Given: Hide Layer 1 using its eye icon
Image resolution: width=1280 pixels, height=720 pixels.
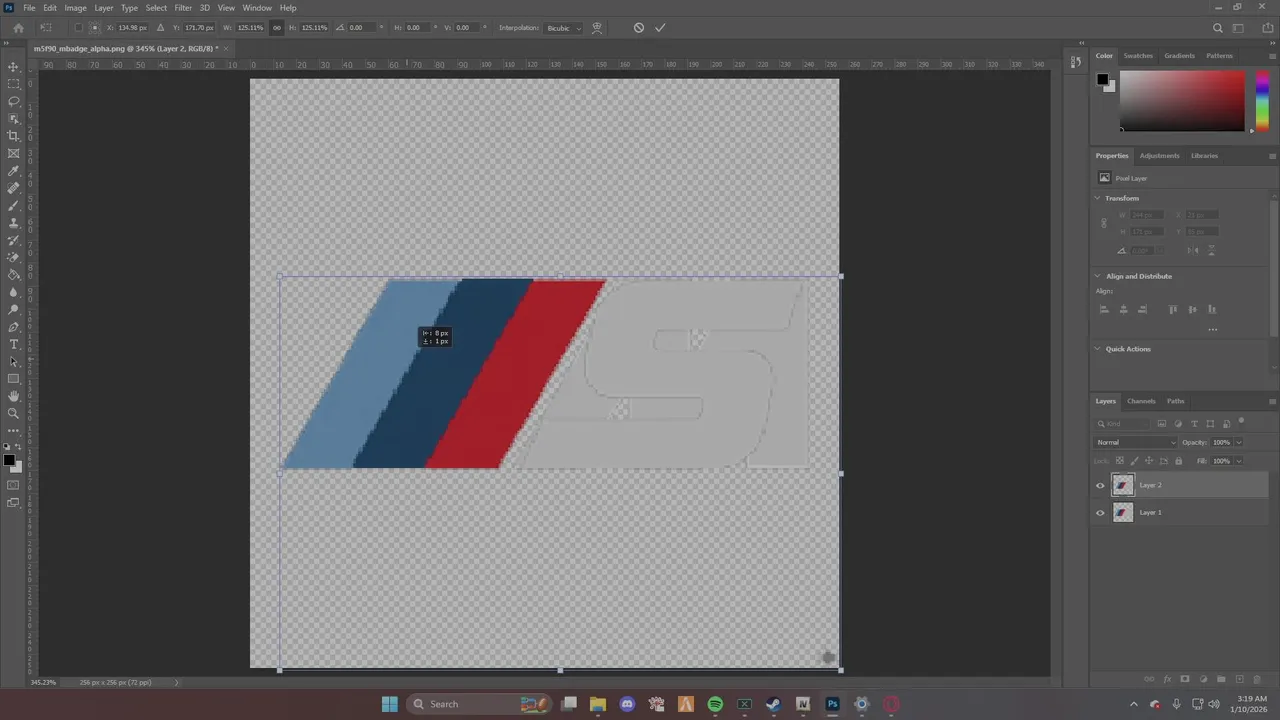Looking at the screenshot, I should [1100, 513].
